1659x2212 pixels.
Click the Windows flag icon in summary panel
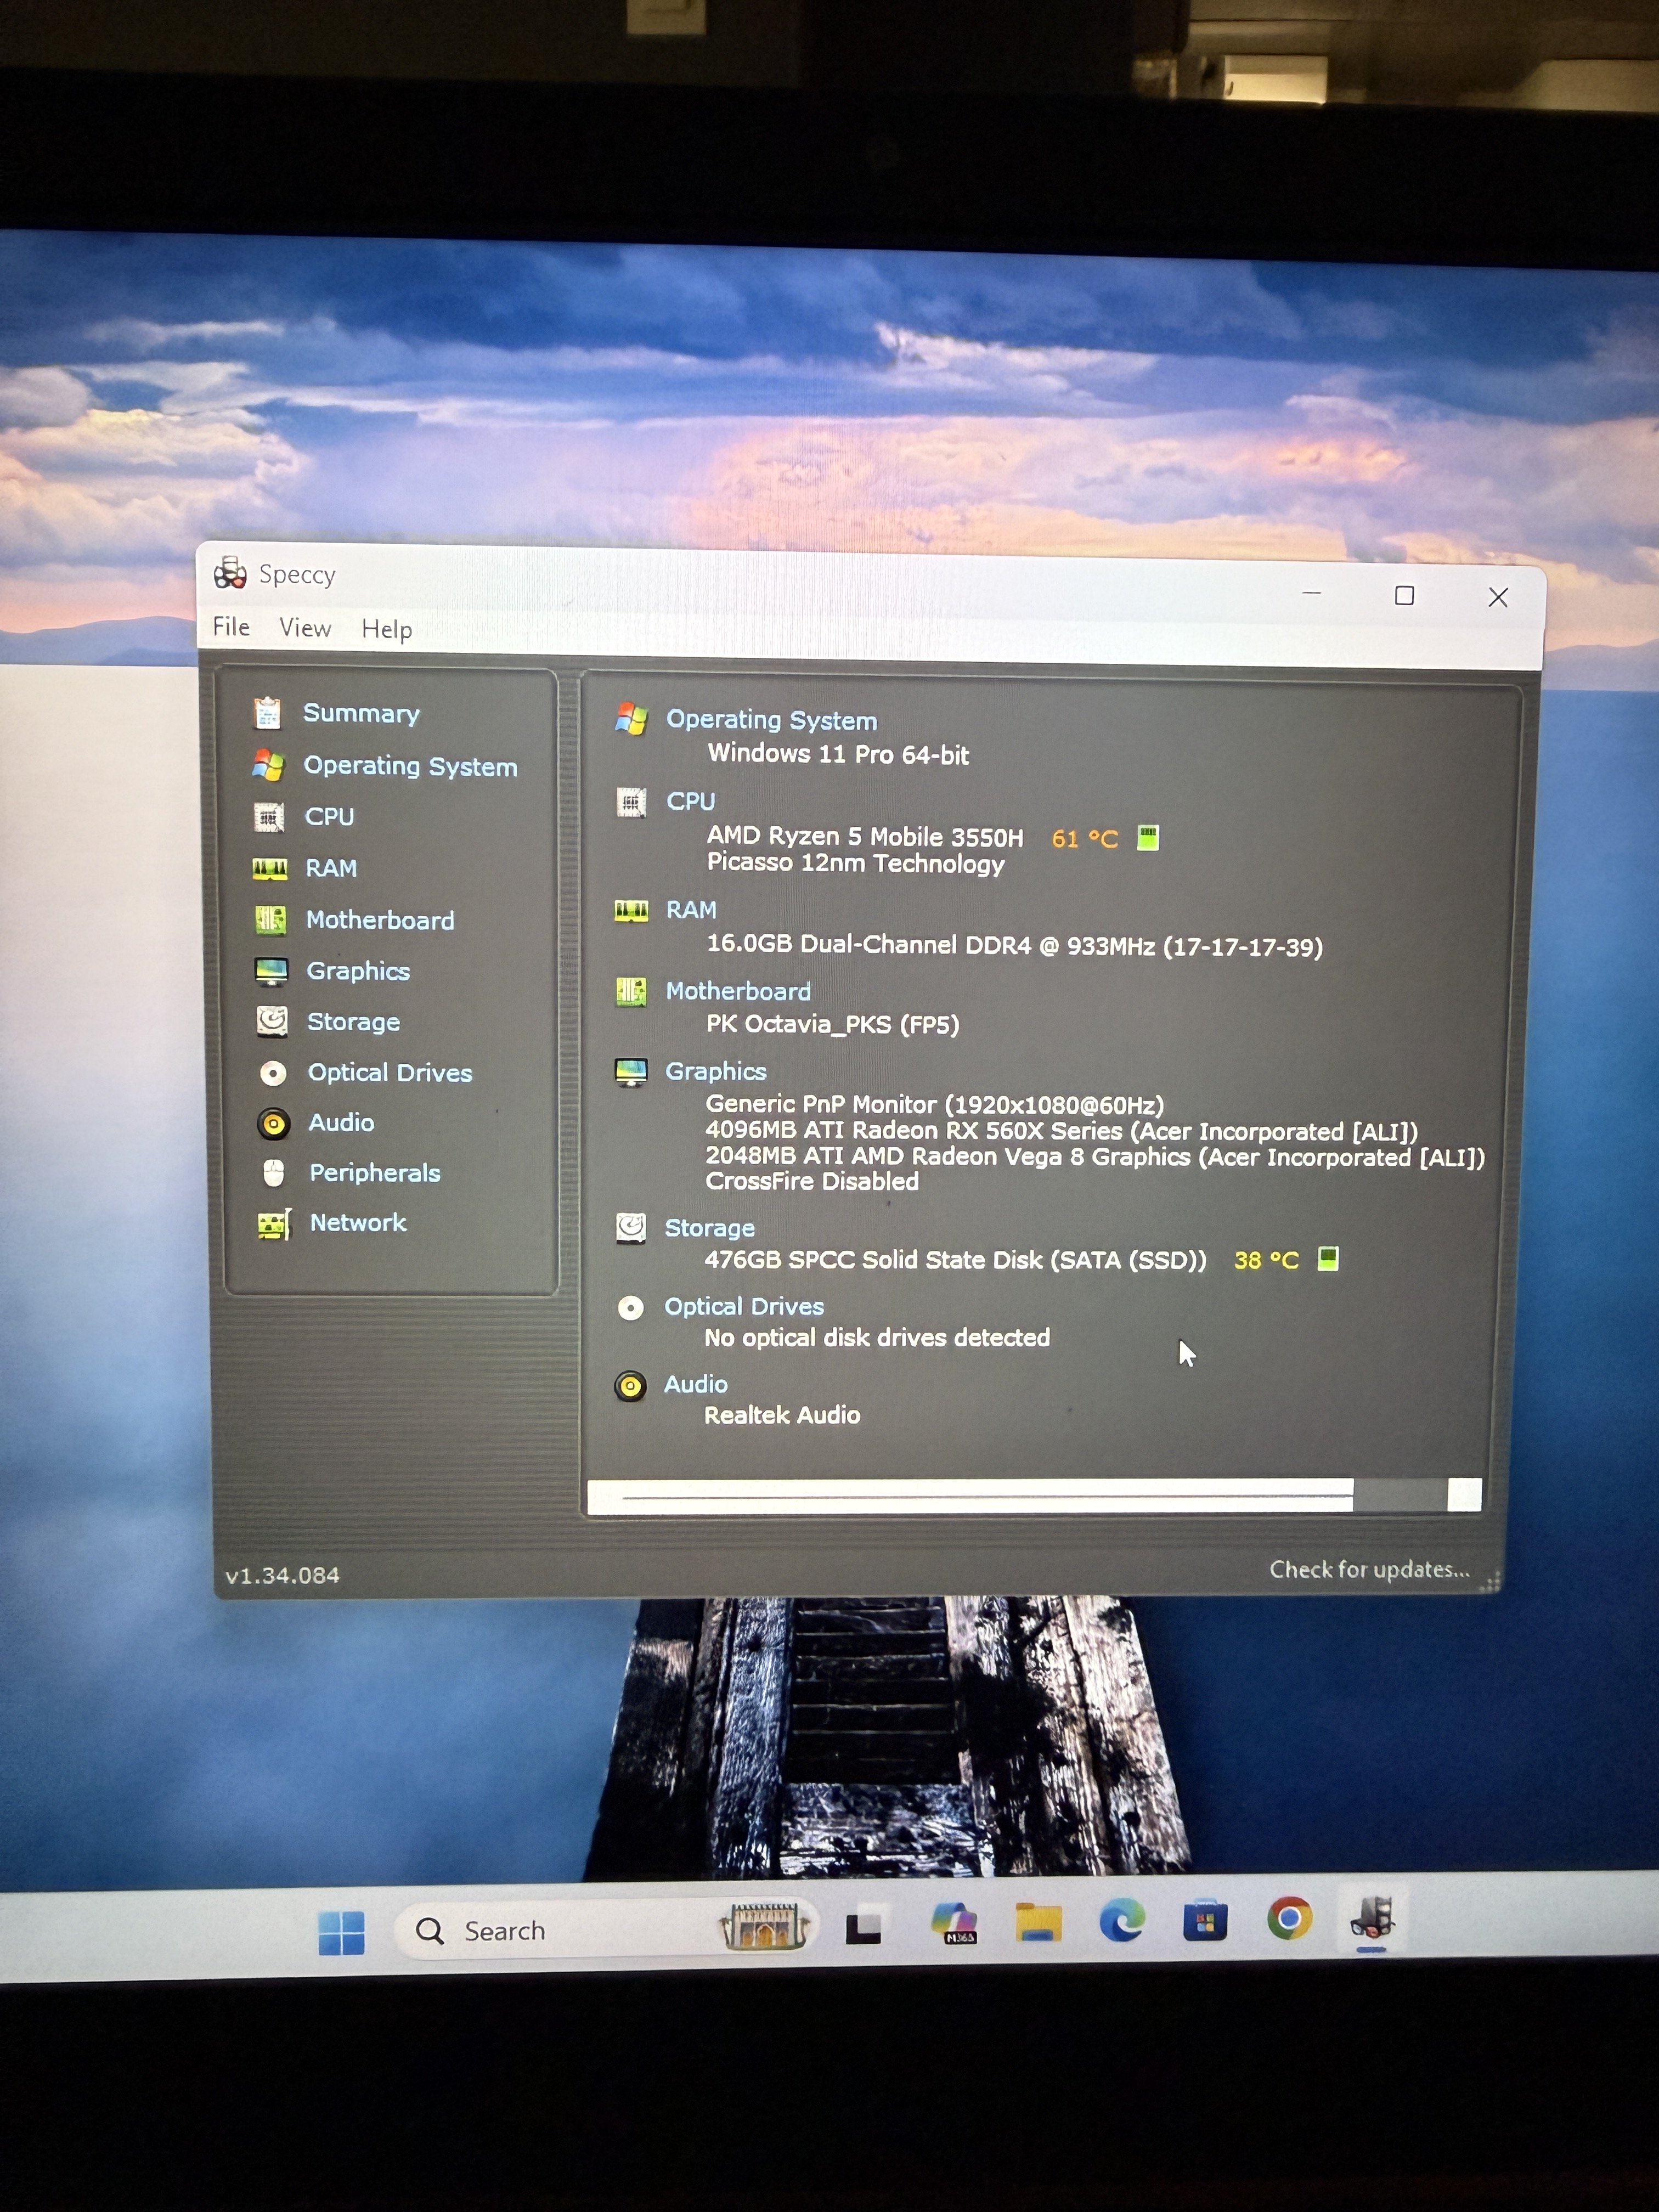[x=632, y=718]
